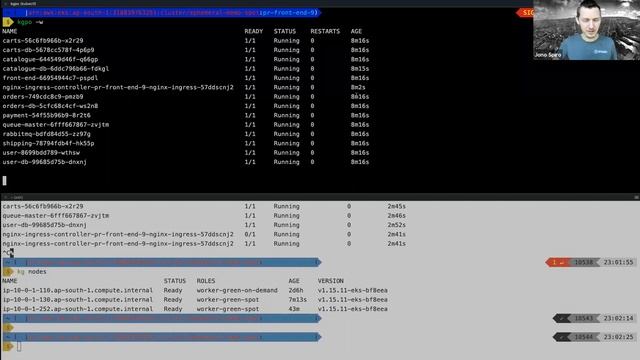Click the ROLES column header
Viewport: 640px width, 360px height.
point(206,281)
